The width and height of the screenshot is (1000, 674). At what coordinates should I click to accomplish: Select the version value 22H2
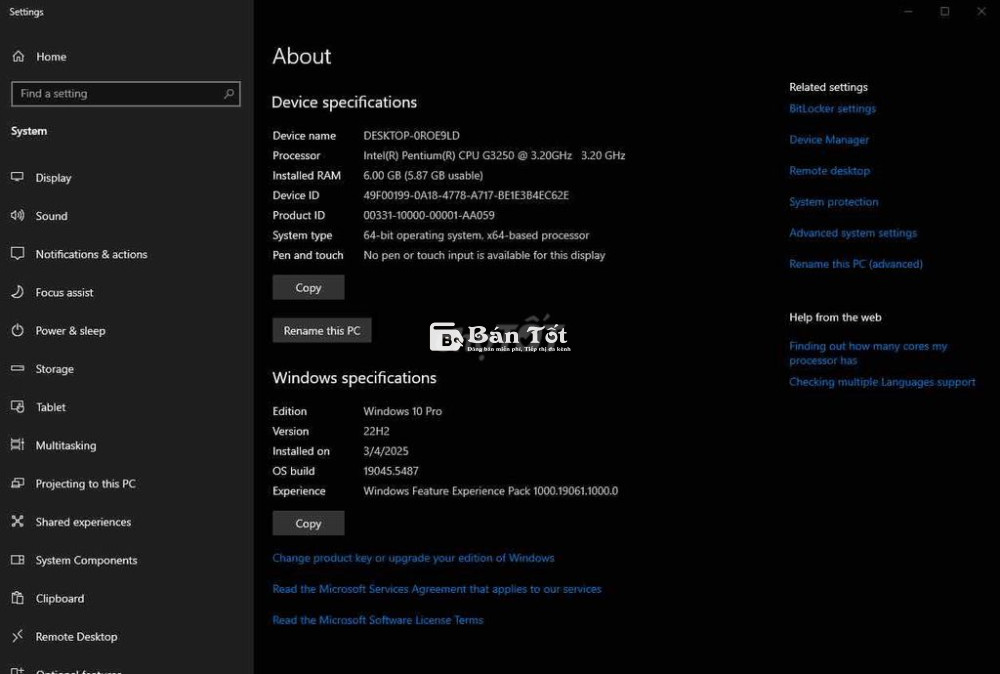[x=376, y=431]
